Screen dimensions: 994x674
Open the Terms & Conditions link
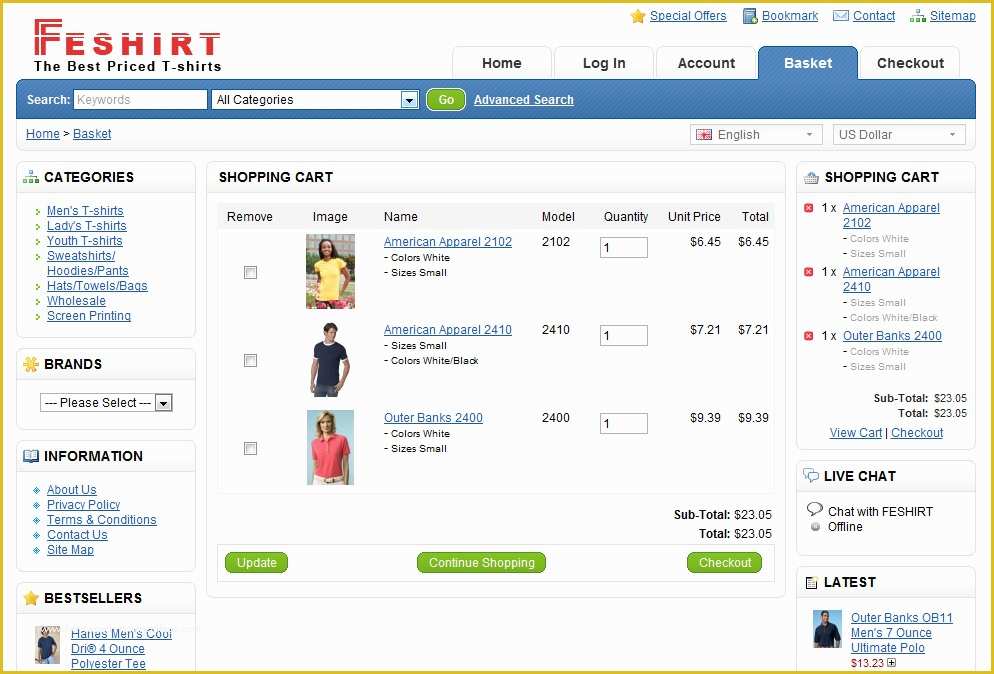[101, 520]
